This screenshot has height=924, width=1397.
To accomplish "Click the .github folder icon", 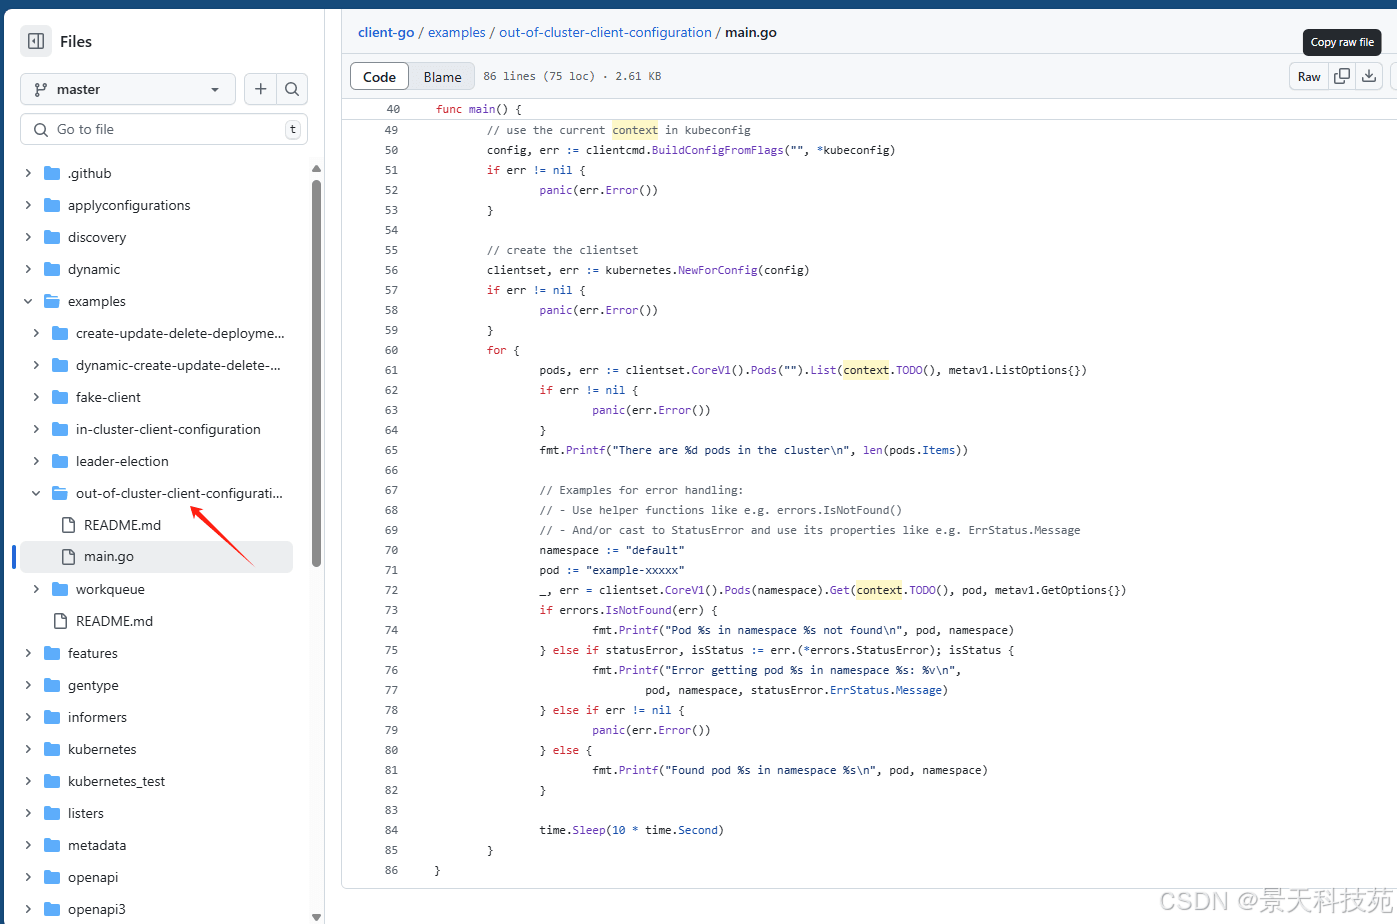I will click(52, 173).
